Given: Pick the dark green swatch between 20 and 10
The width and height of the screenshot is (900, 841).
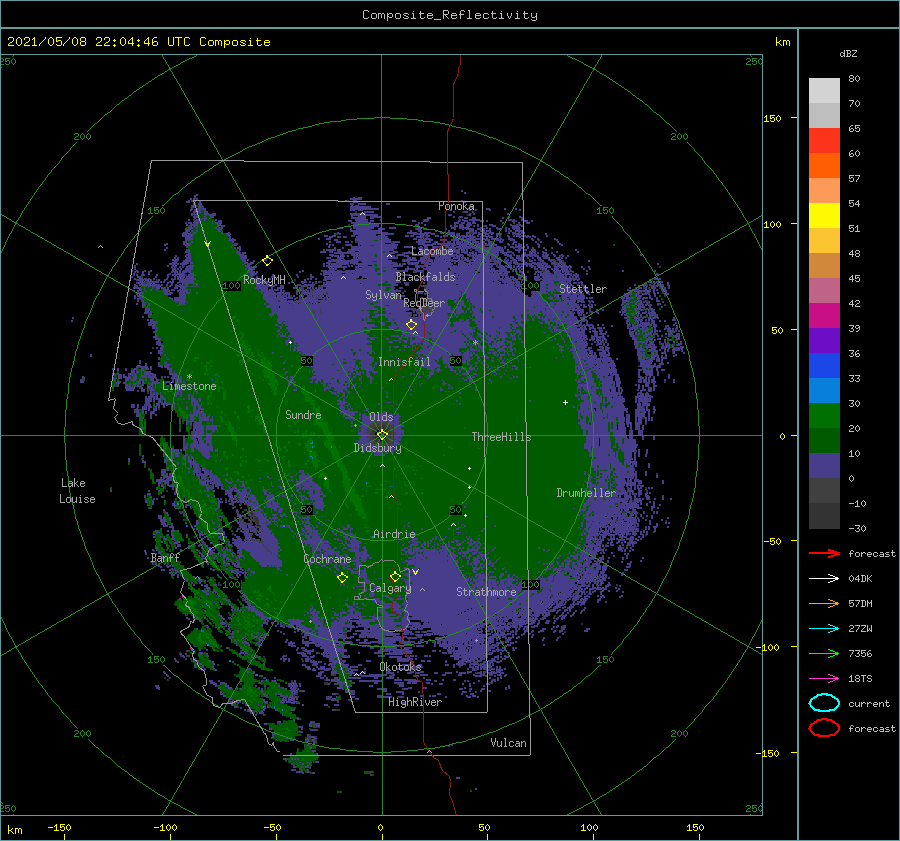Looking at the screenshot, I should point(824,440).
